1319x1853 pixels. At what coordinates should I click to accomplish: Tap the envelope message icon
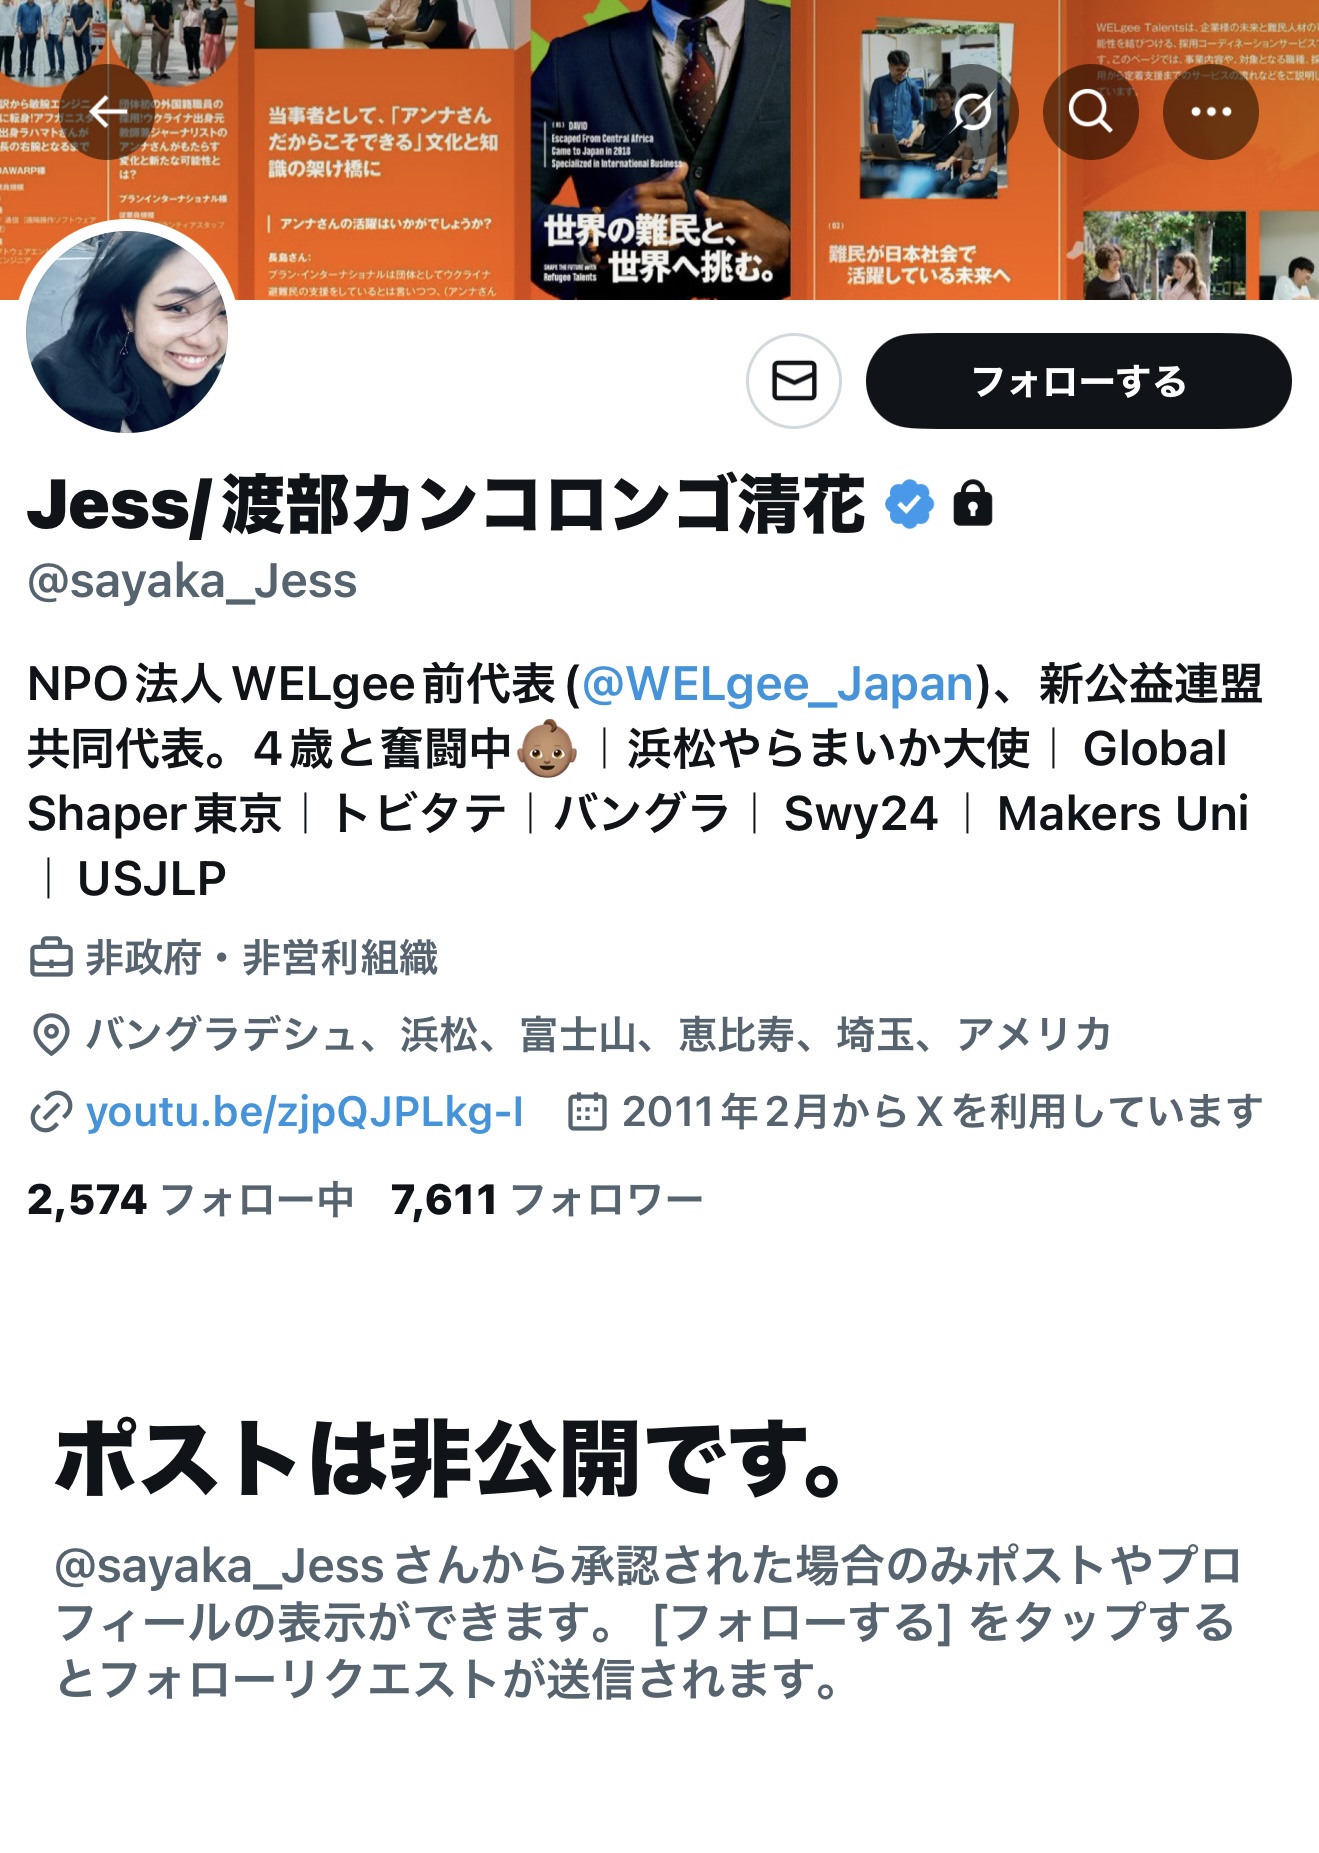pos(794,381)
